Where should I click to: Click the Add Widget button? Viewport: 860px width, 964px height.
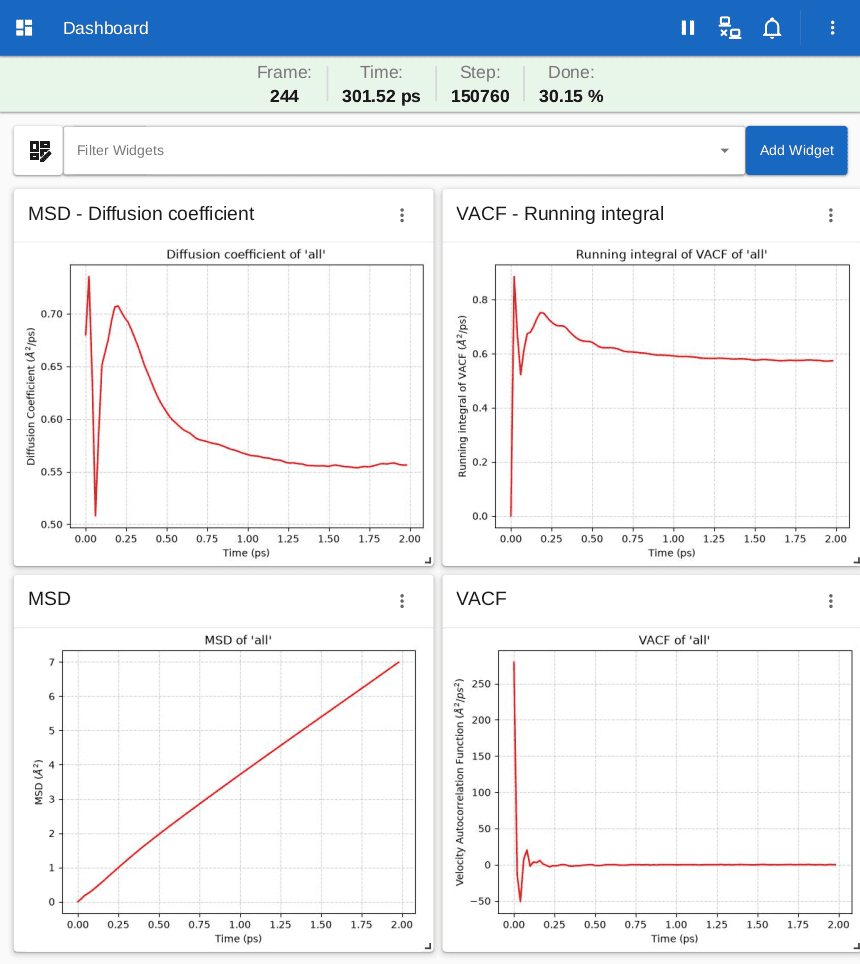[x=797, y=151]
